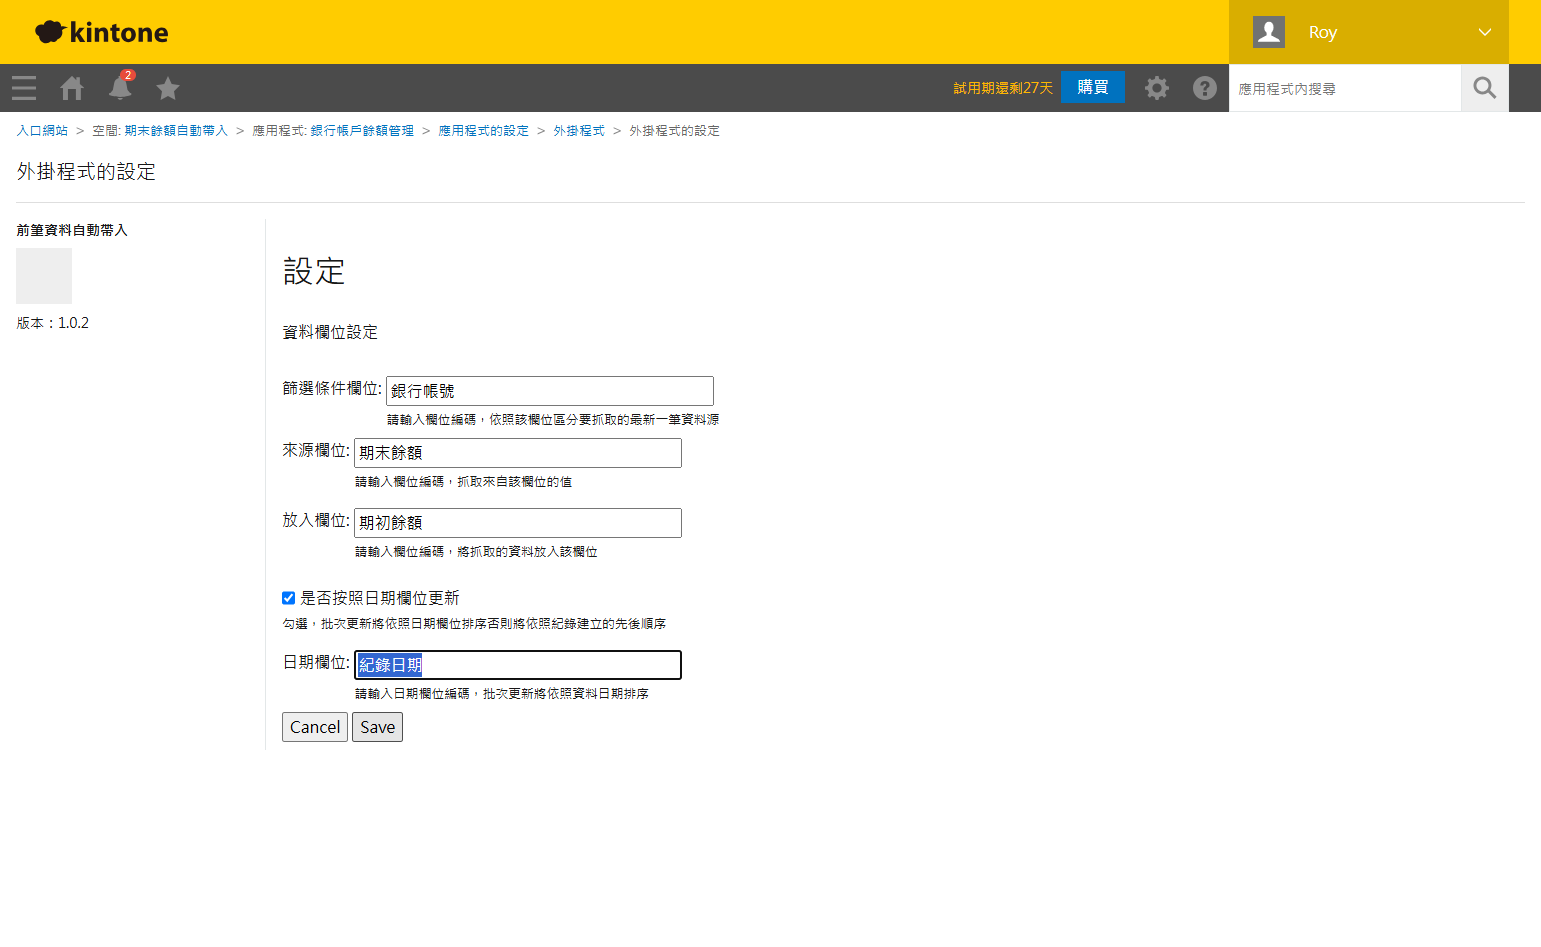This screenshot has height=947, width=1541.
Task: Open the 期末餘額自動帶入 space breadcrumb link
Action: click(x=176, y=131)
